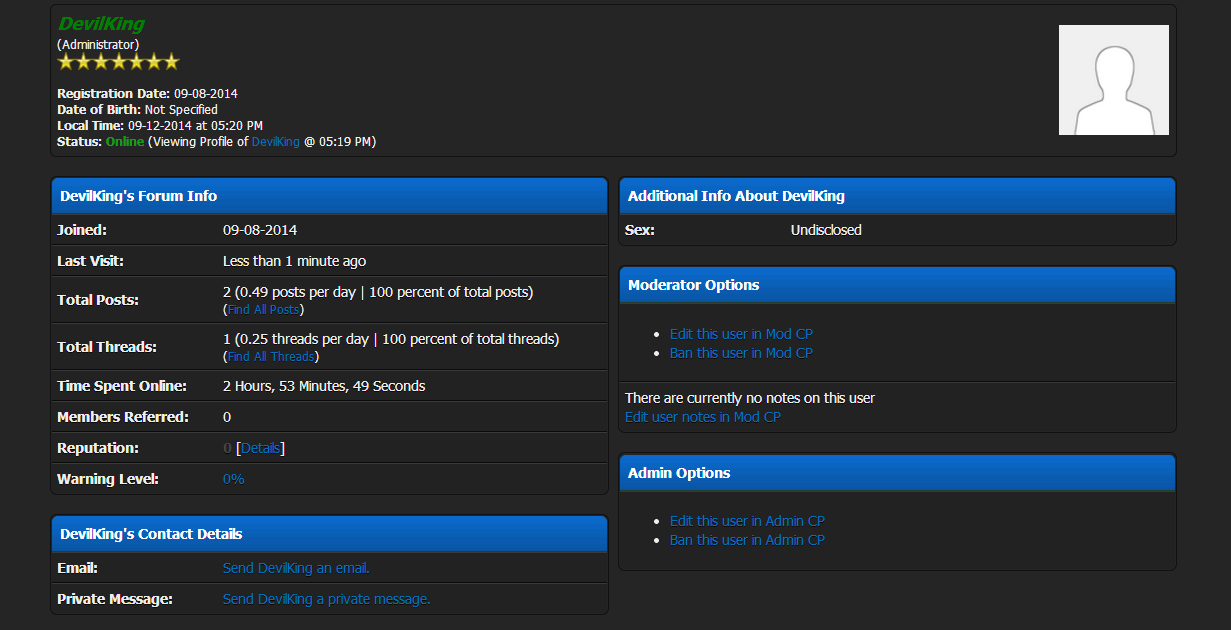Screen dimensions: 1231x630
Task: Open the Find All Threads link
Action: 270,357
